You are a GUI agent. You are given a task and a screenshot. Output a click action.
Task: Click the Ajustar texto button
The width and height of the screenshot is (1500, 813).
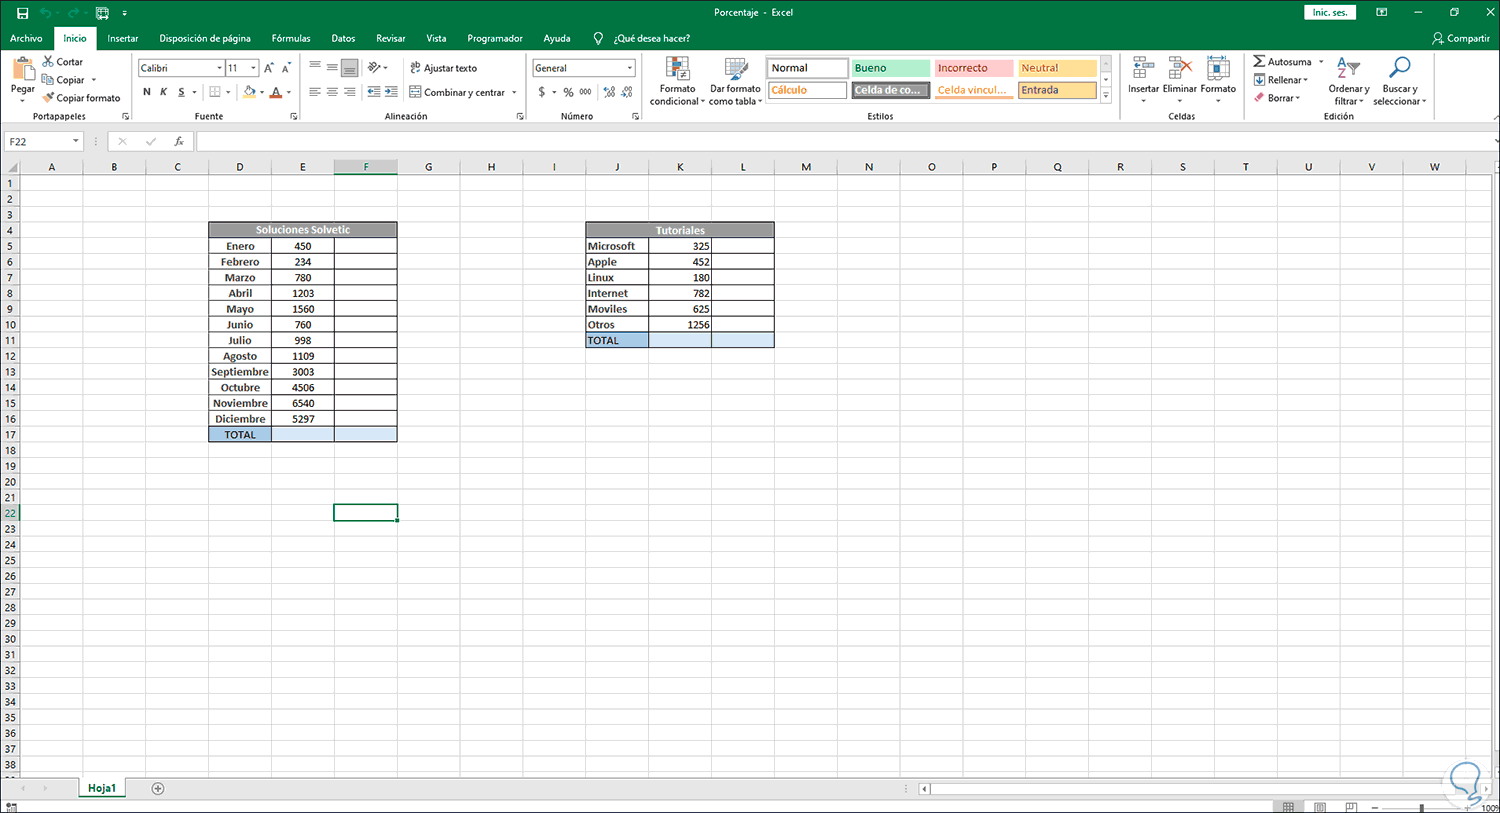tap(443, 68)
